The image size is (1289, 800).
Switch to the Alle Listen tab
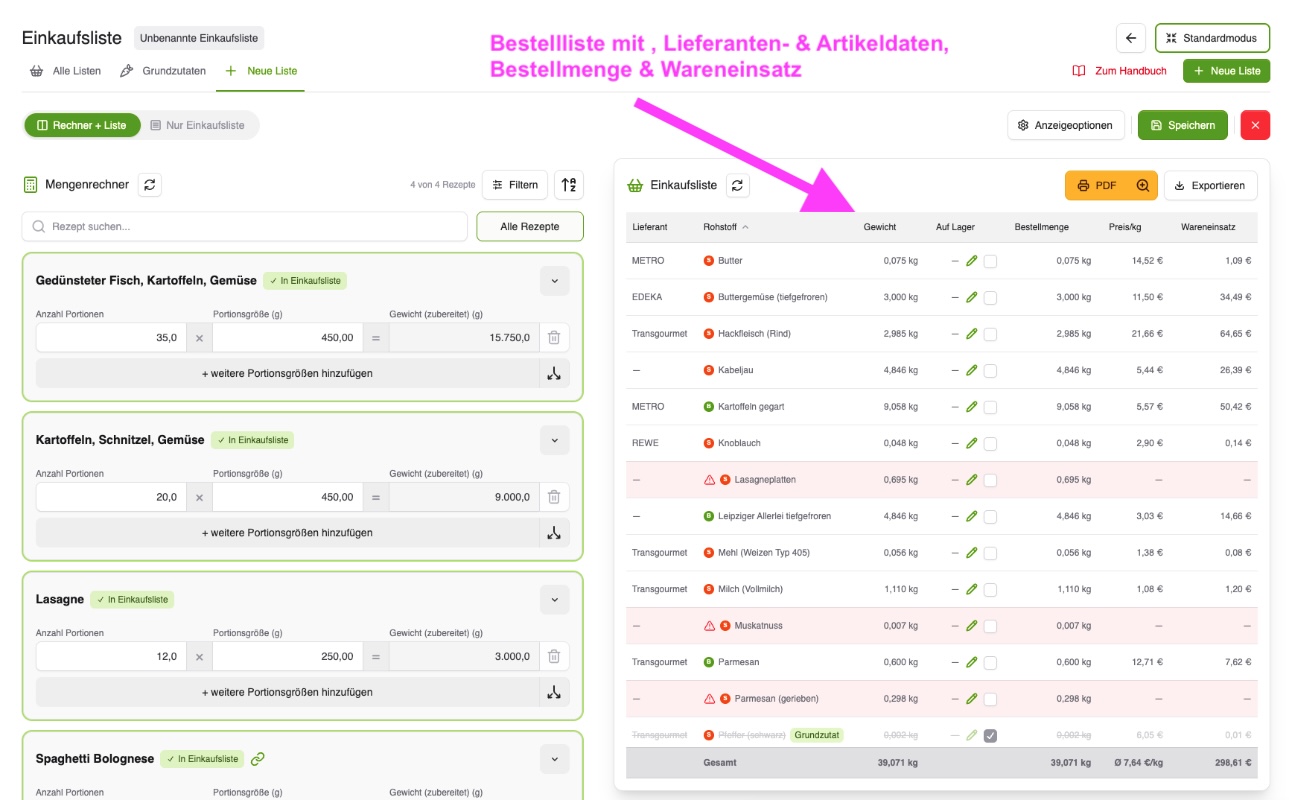[x=66, y=71]
